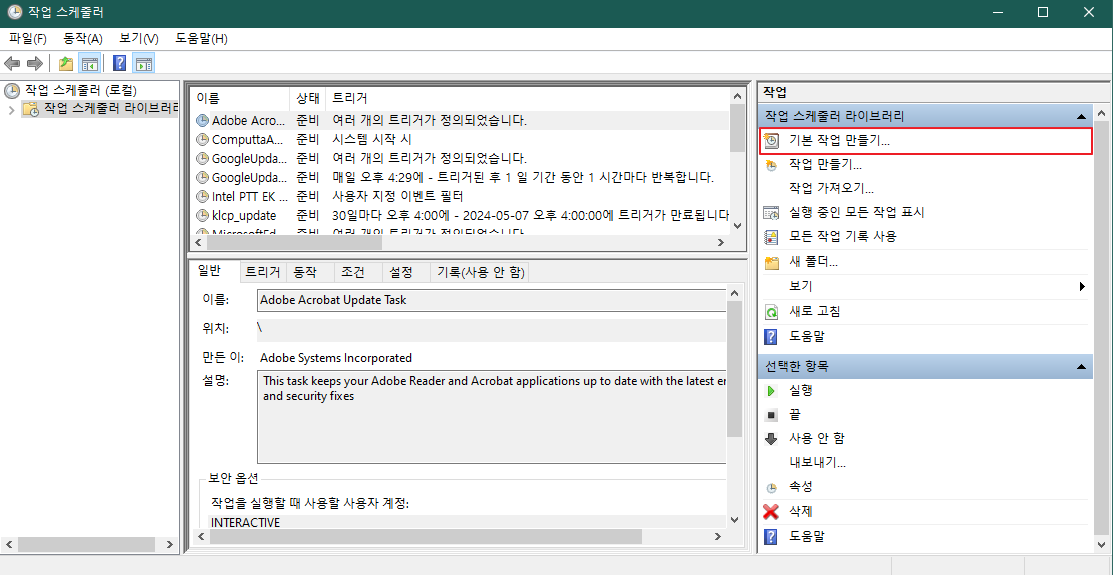1113x575 pixels.
Task: Click 새로 고침 action
Action: [815, 311]
